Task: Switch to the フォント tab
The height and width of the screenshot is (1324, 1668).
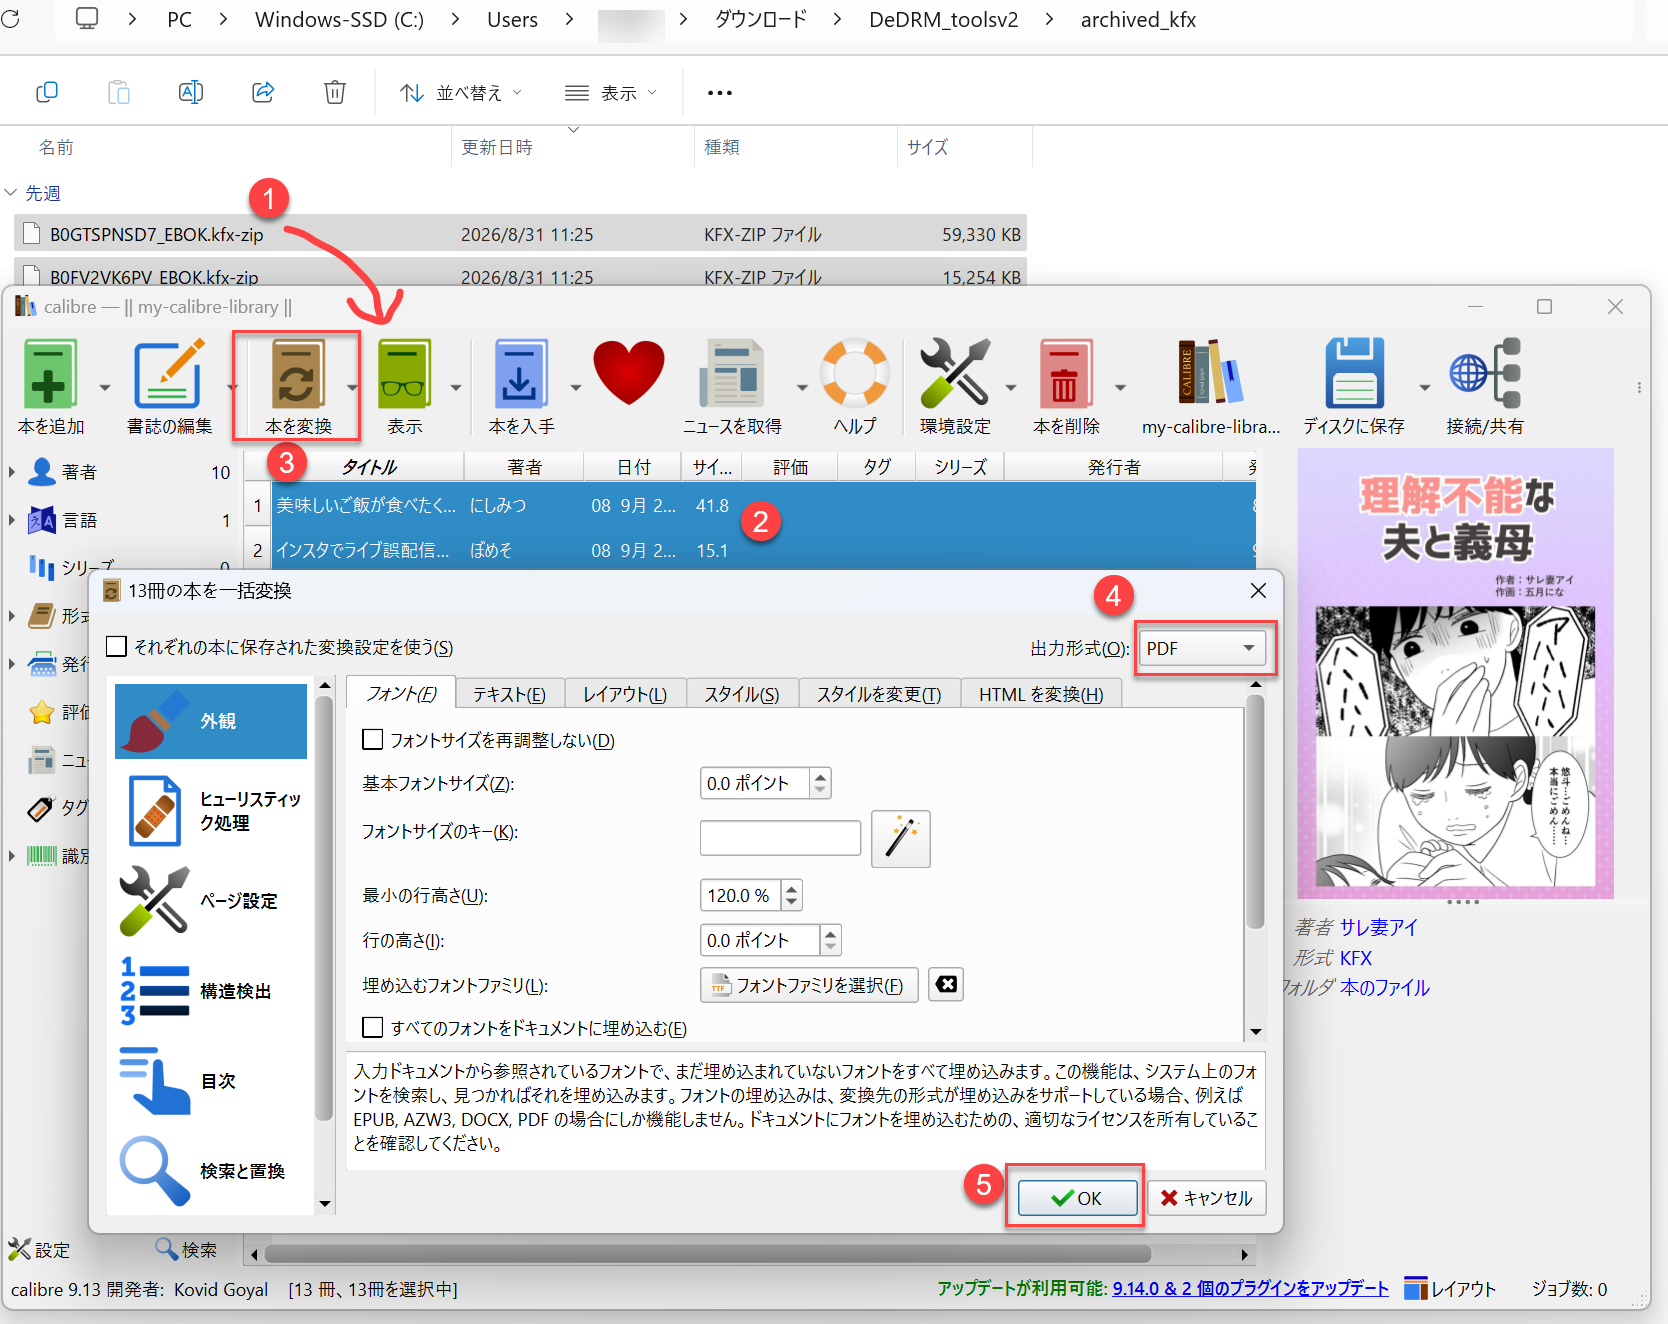Action: [x=401, y=694]
